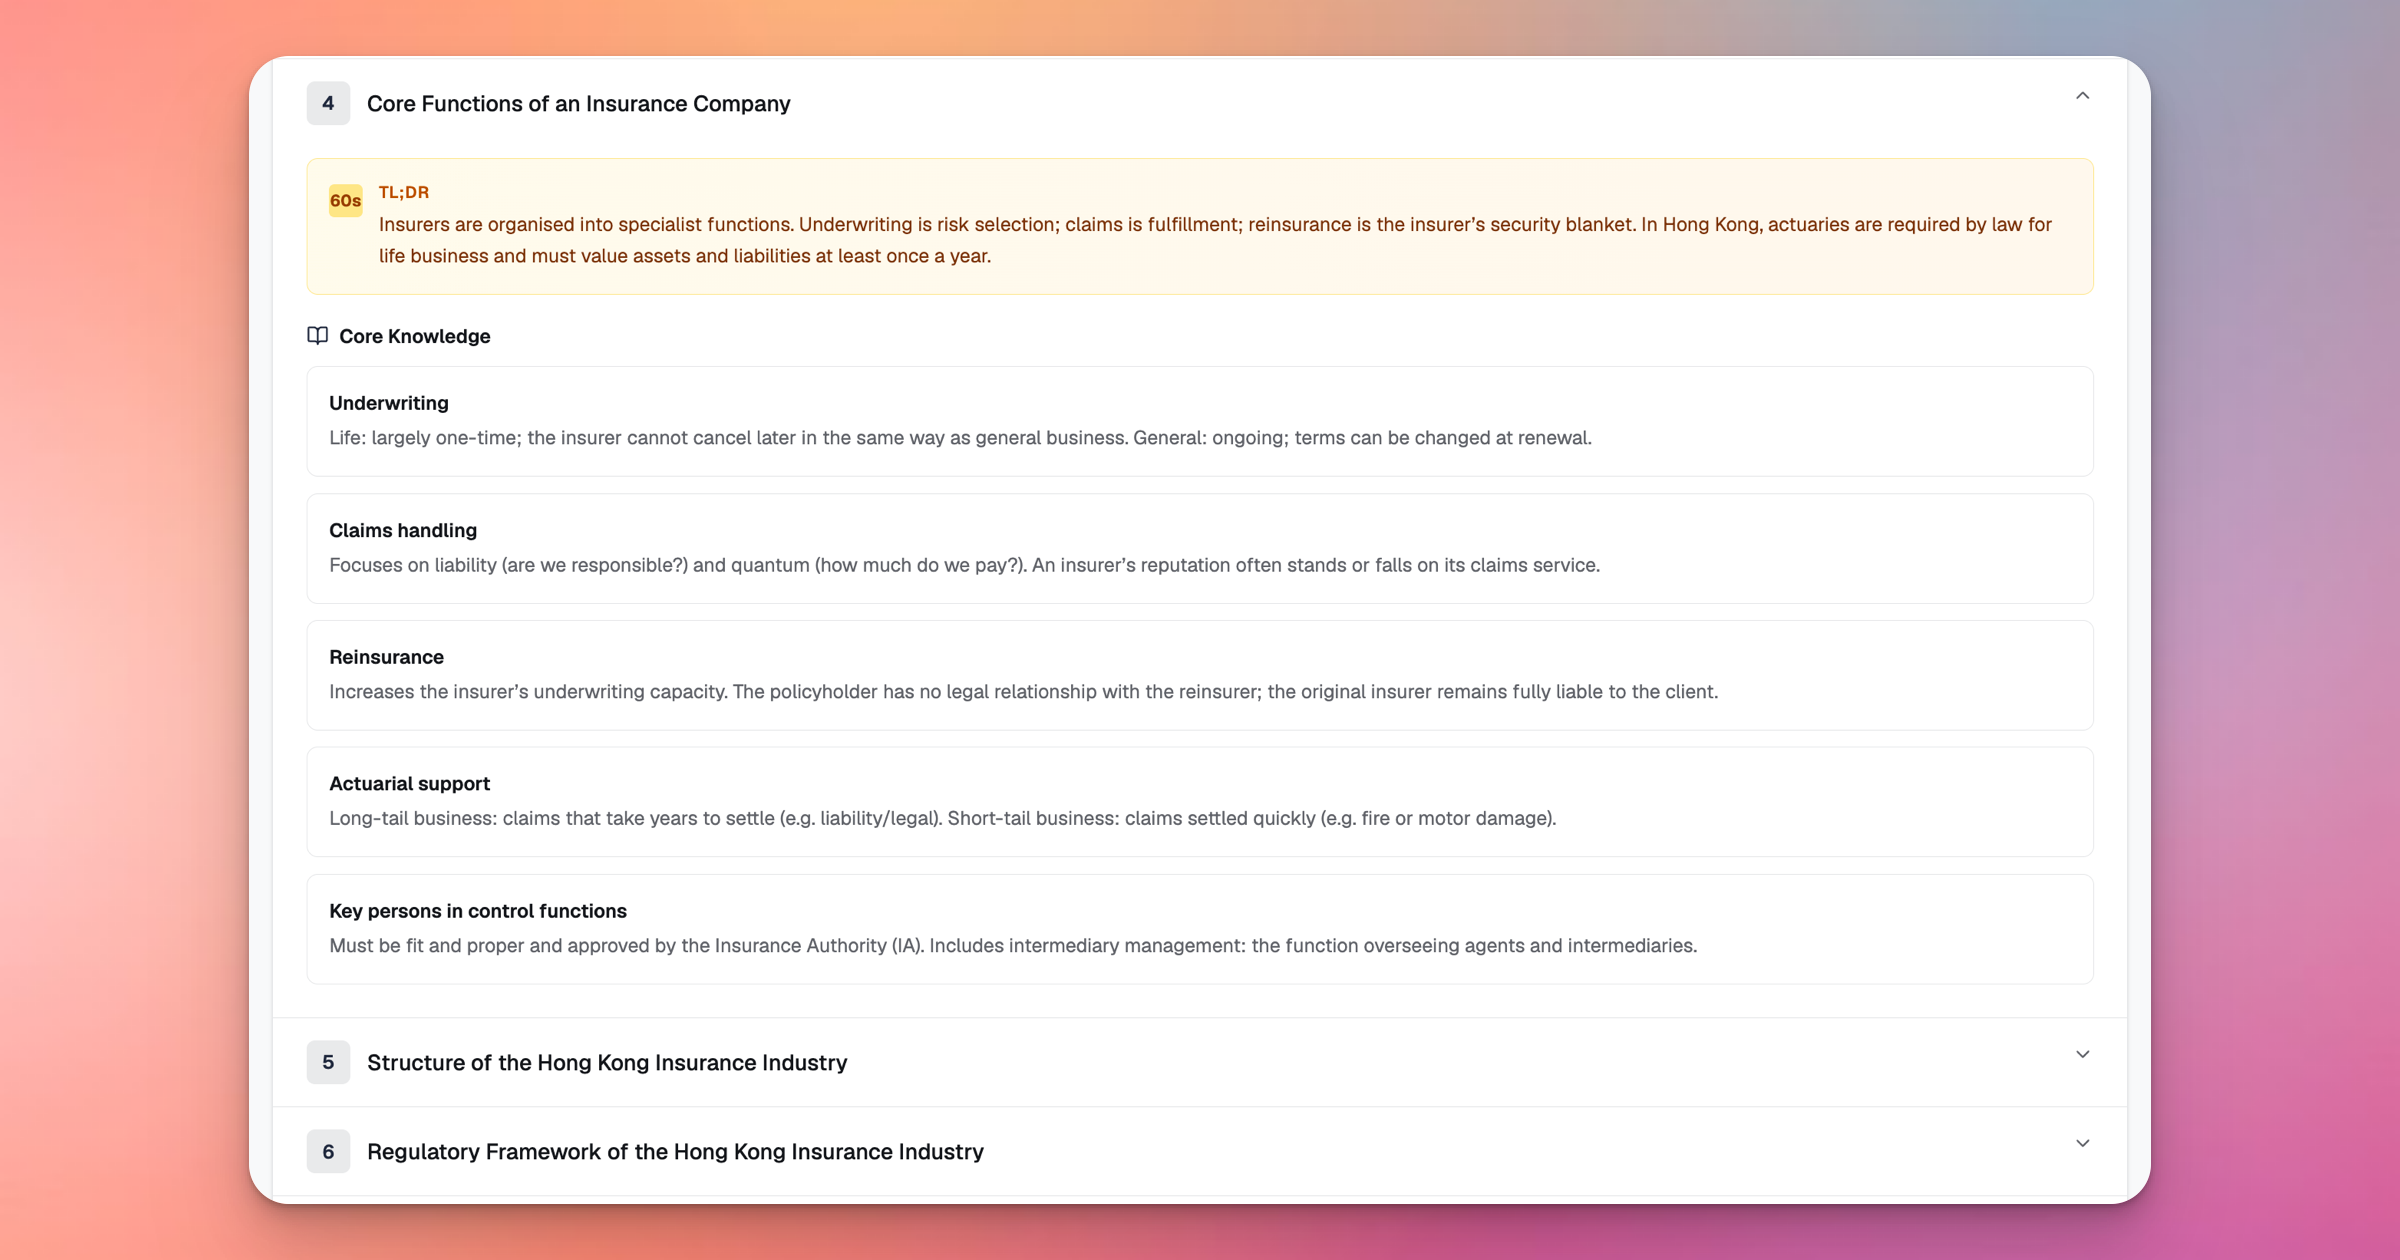This screenshot has height=1260, width=2400.
Task: Click the 60s badge icon in TL;DR
Action: (x=345, y=201)
